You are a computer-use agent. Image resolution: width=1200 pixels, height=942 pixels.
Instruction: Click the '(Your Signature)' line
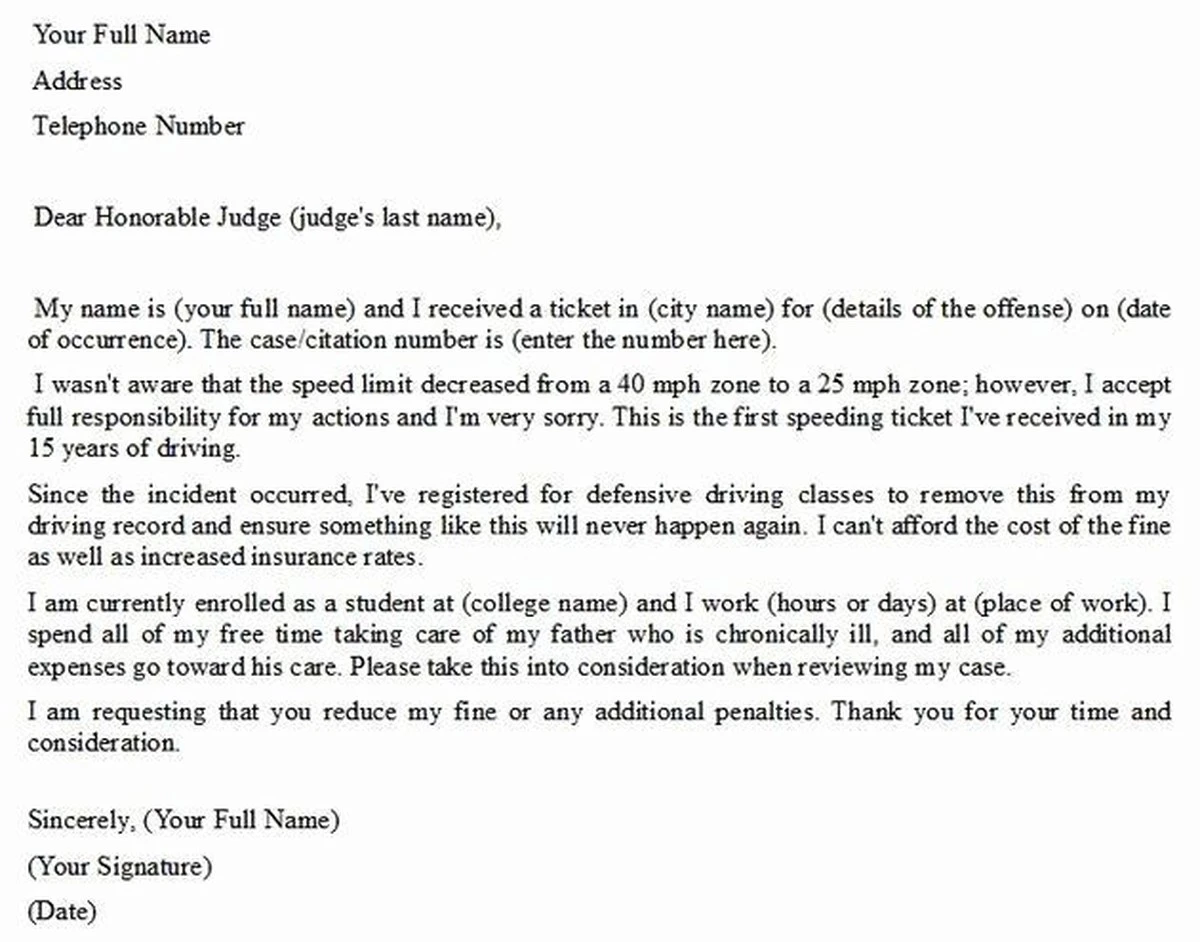[x=120, y=867]
